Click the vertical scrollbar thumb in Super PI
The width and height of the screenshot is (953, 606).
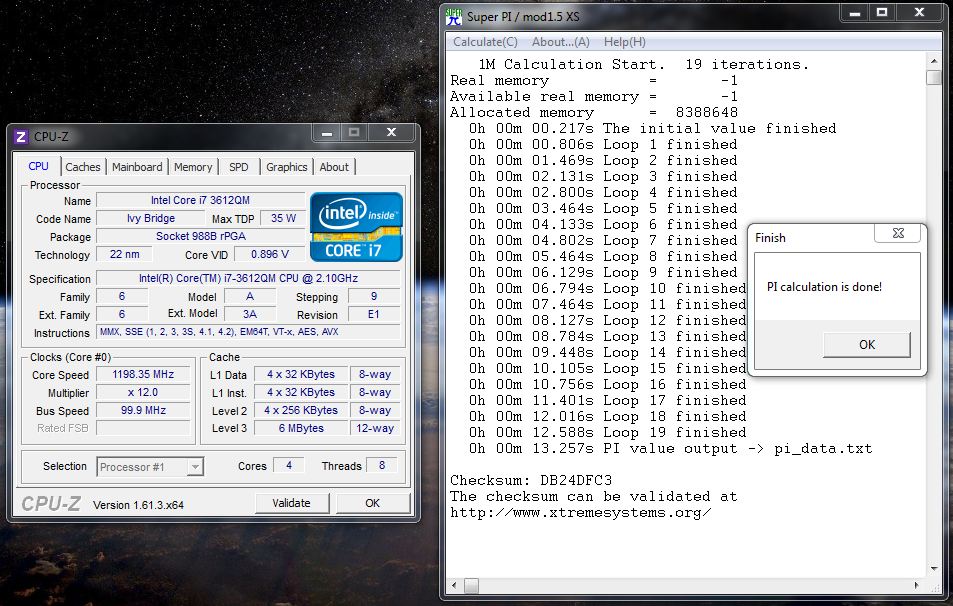pyautogui.click(x=934, y=78)
